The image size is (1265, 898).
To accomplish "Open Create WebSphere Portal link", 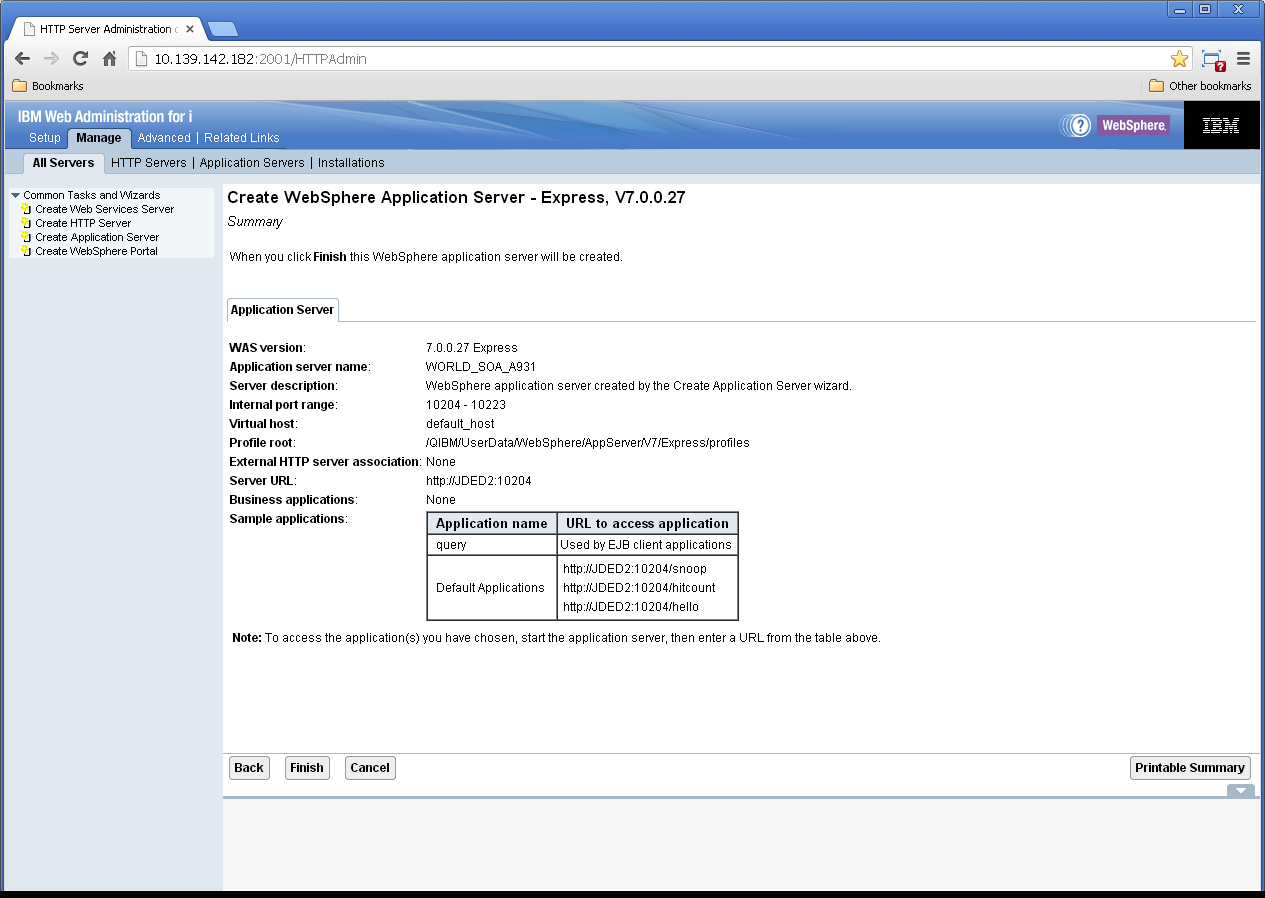I will point(96,251).
